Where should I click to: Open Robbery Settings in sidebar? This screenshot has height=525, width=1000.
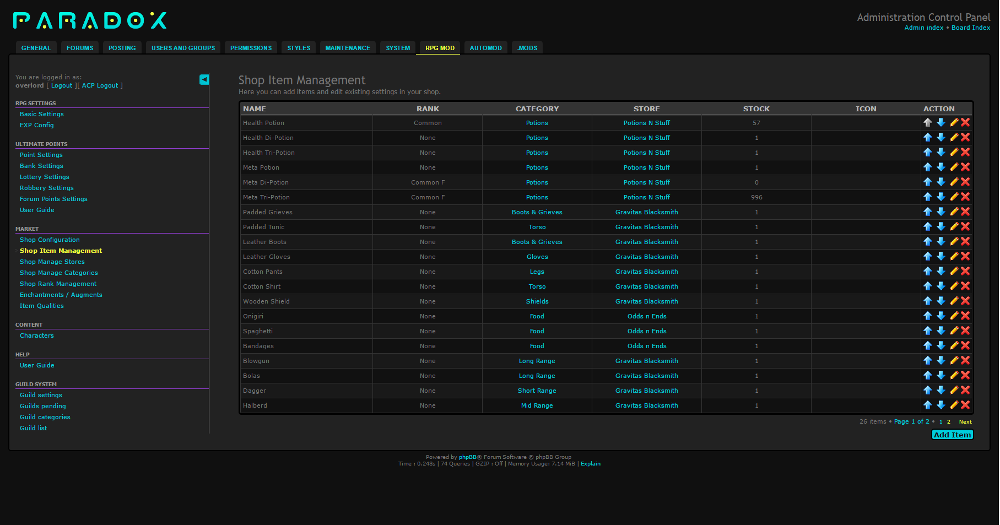[46, 188]
